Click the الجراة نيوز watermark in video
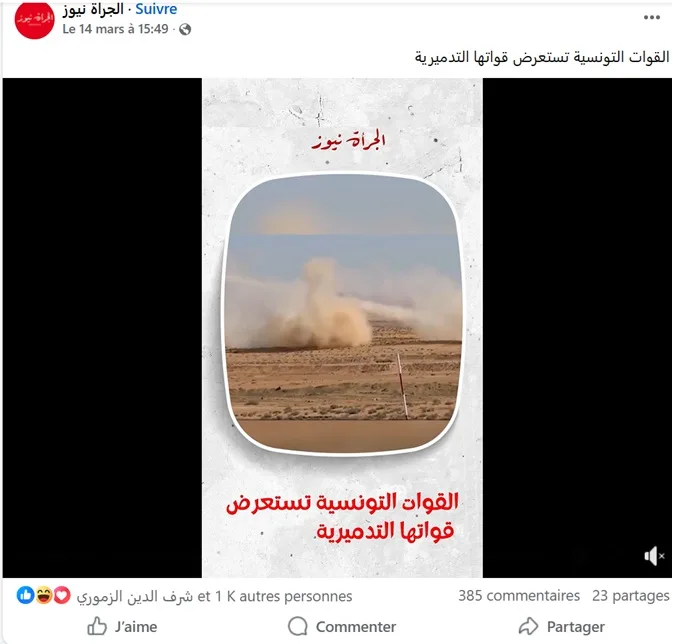673x644 pixels. (349, 140)
